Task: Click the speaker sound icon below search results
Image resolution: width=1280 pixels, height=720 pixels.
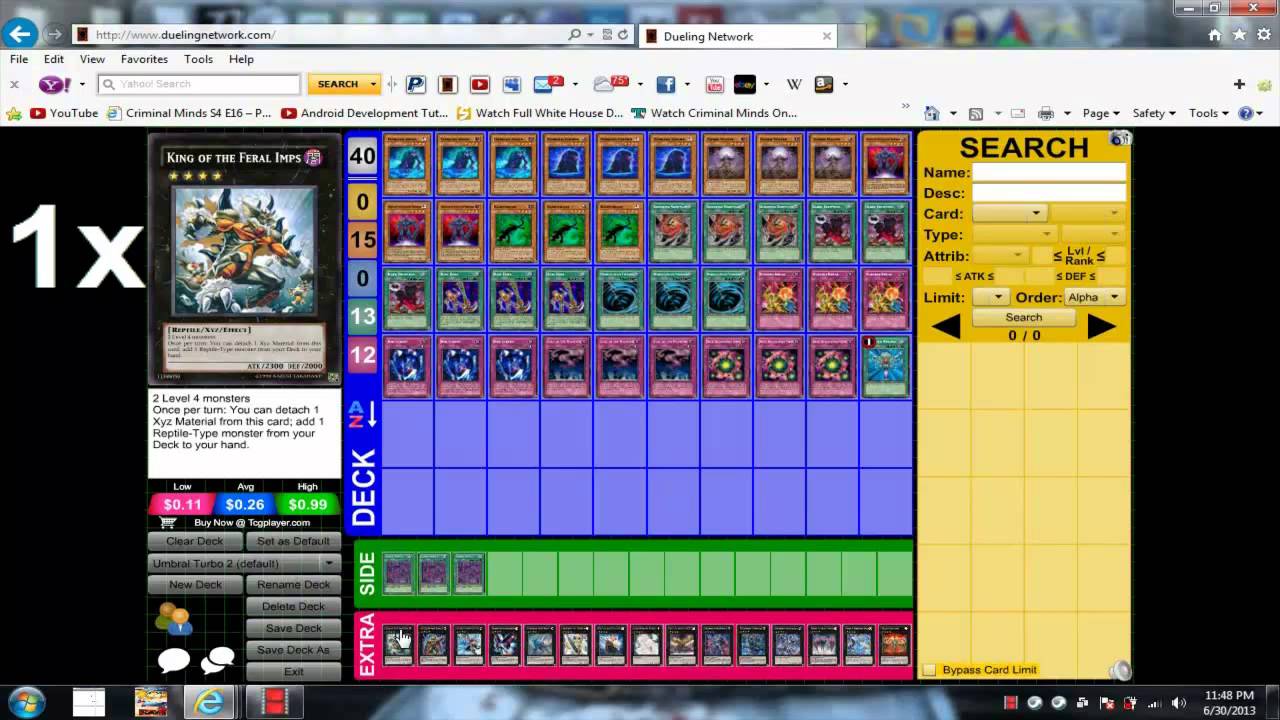Action: [x=1121, y=670]
